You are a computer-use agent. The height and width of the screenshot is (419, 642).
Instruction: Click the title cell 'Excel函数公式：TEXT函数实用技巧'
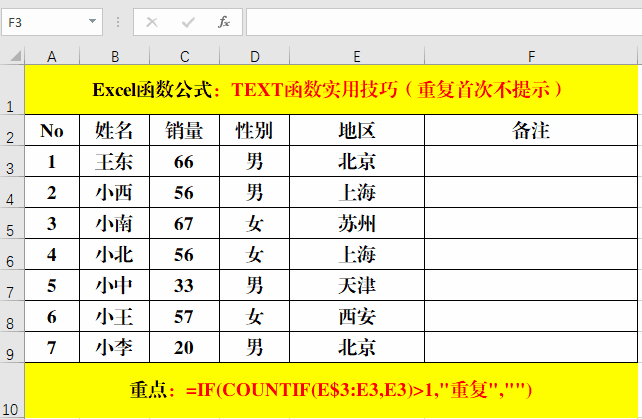pos(331,90)
